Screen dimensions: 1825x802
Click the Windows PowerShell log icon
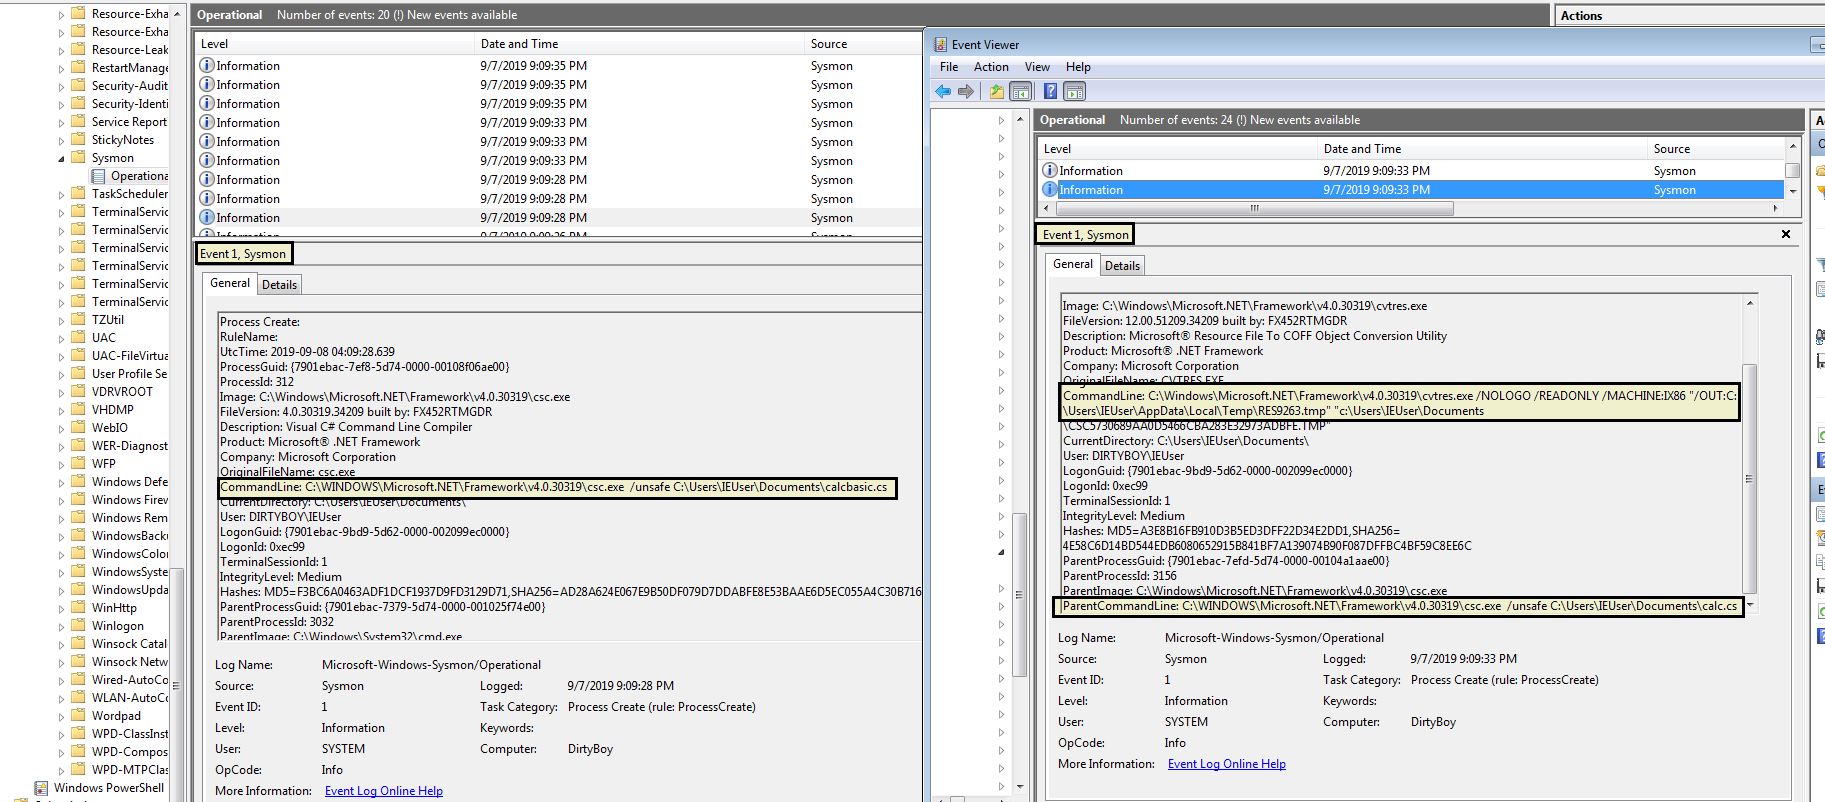(41, 788)
